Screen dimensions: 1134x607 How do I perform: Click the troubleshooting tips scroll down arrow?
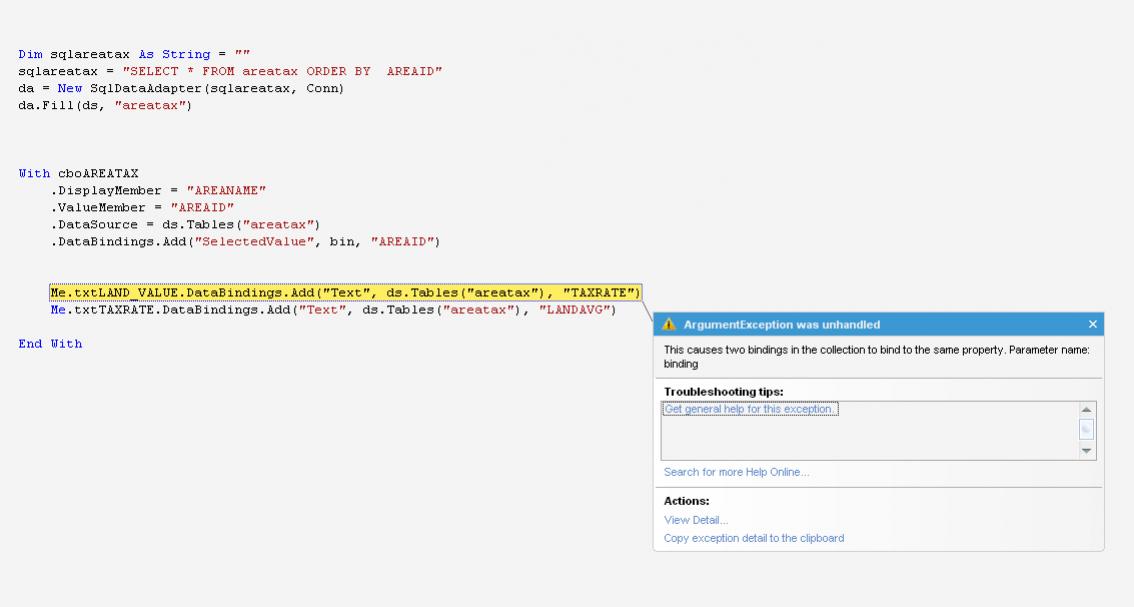pos(1087,451)
